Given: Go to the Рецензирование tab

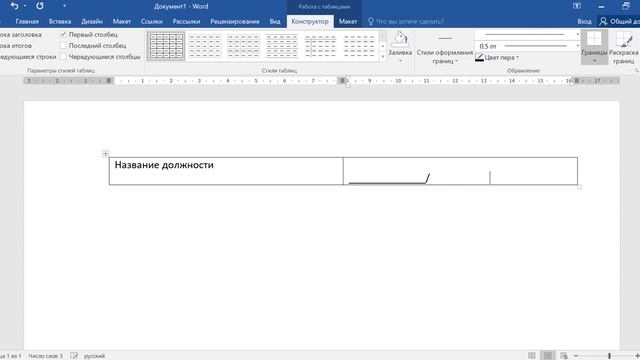Looking at the screenshot, I should (235, 21).
